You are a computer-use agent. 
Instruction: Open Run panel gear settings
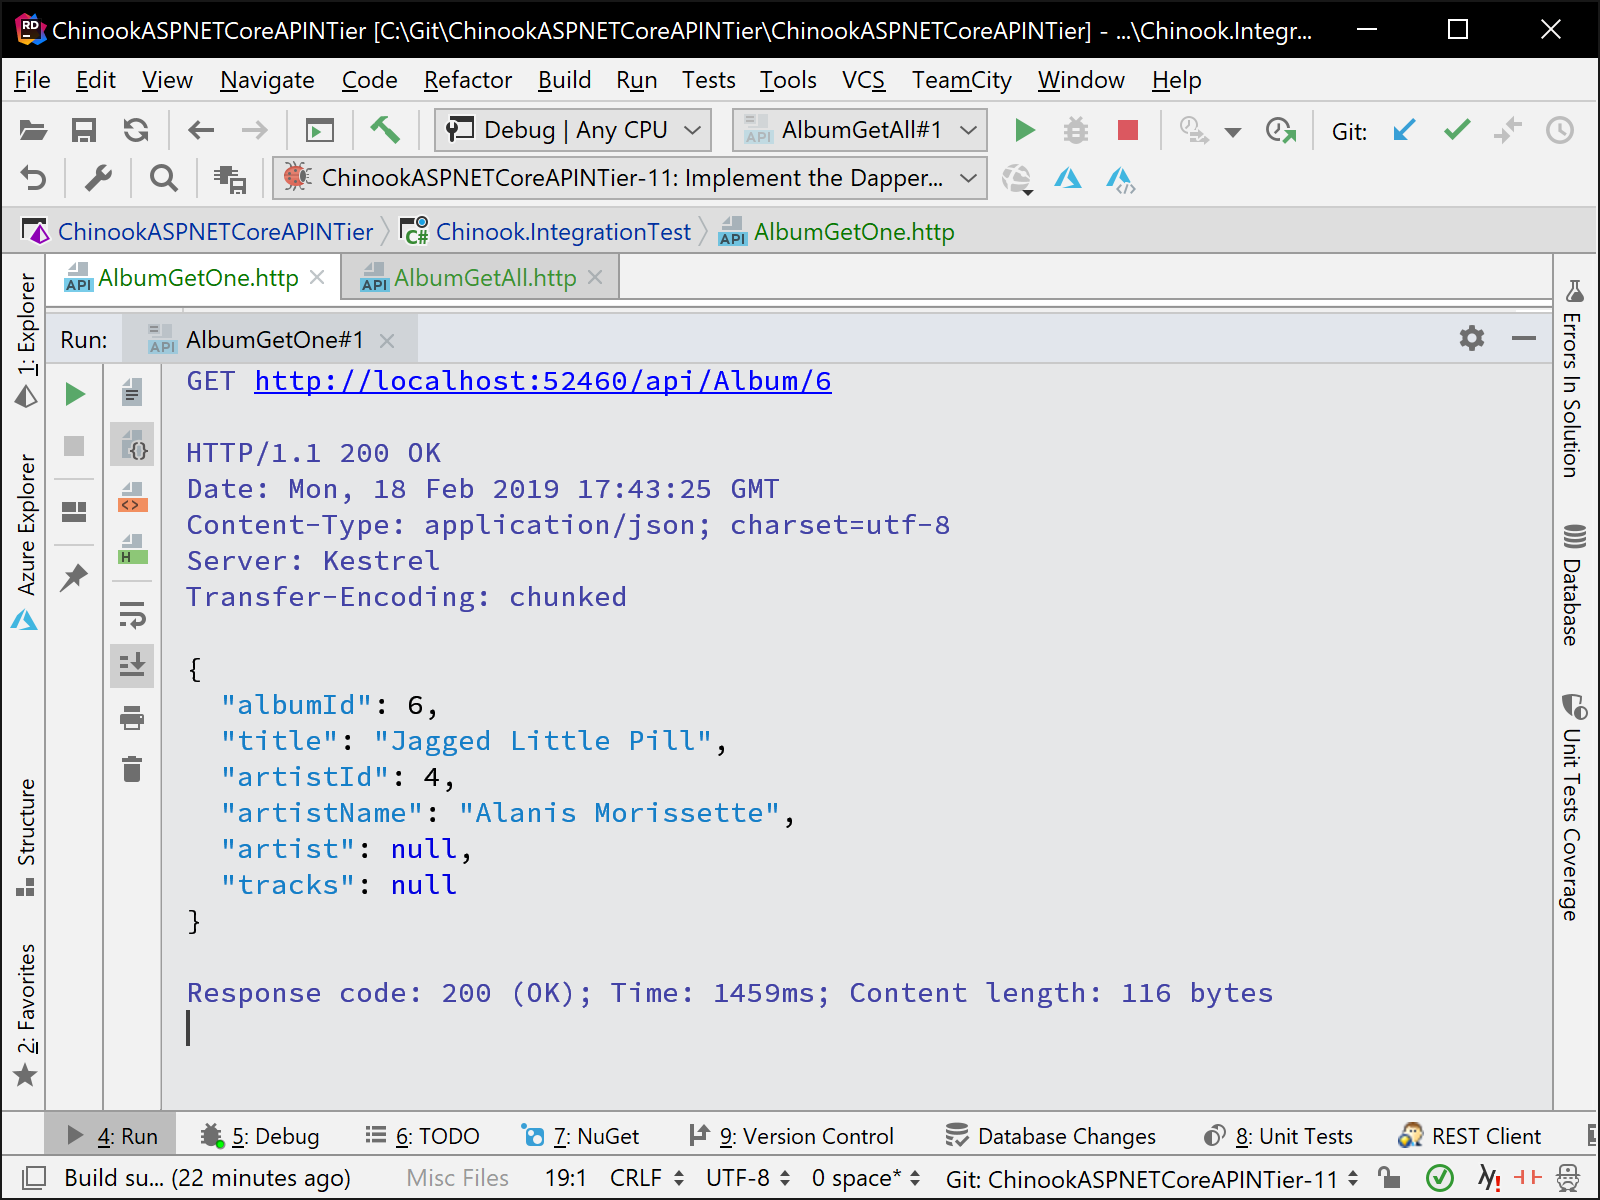coord(1472,338)
